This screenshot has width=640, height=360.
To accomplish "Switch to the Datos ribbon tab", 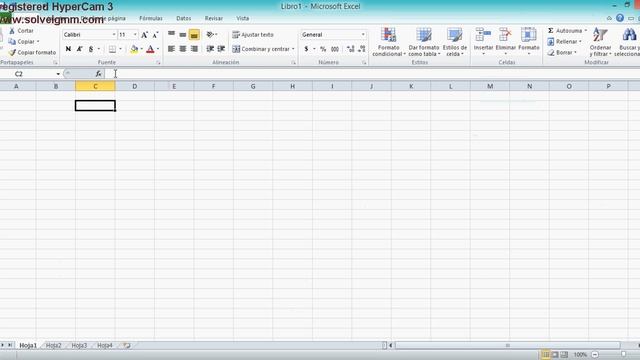I will point(184,18).
